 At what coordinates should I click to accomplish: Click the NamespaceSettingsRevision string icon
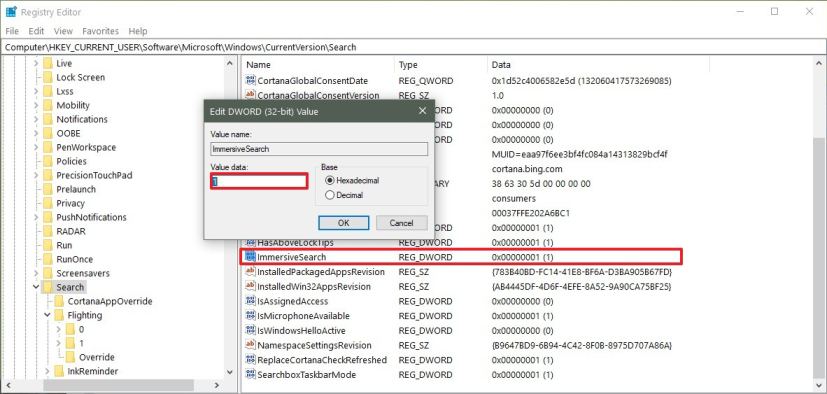click(x=251, y=345)
